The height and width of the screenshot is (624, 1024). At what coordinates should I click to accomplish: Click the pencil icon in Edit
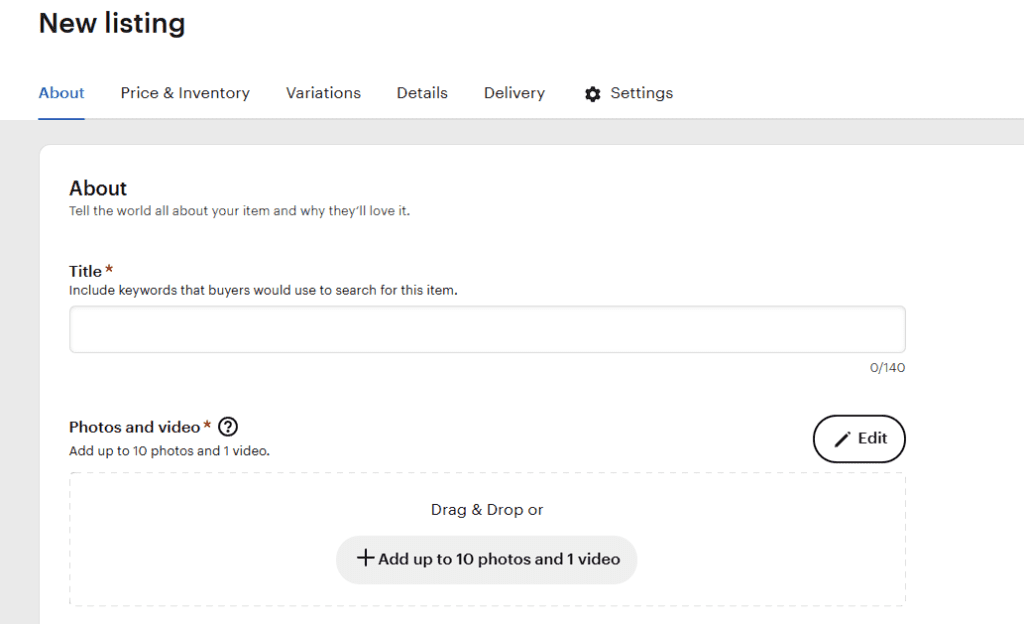842,439
